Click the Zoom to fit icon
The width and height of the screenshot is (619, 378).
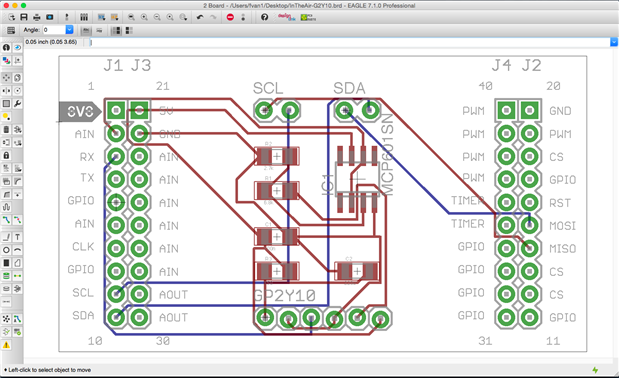131,17
